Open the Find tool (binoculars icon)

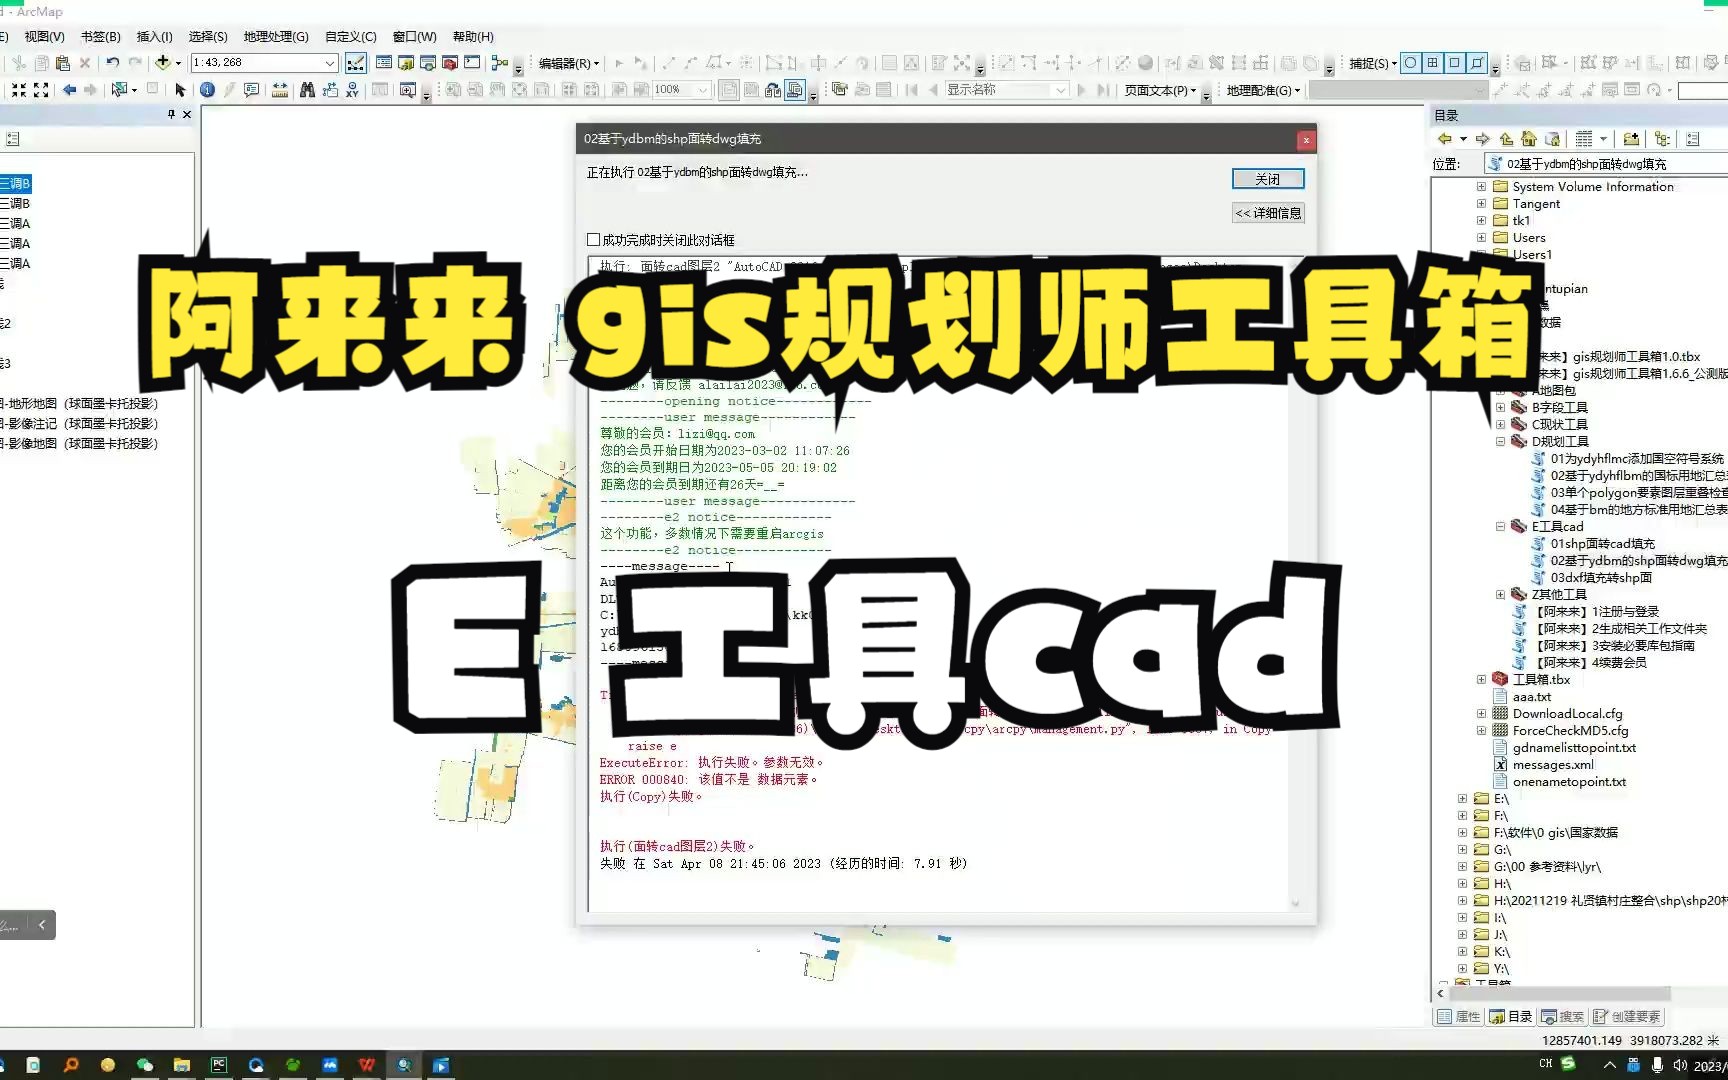307,90
